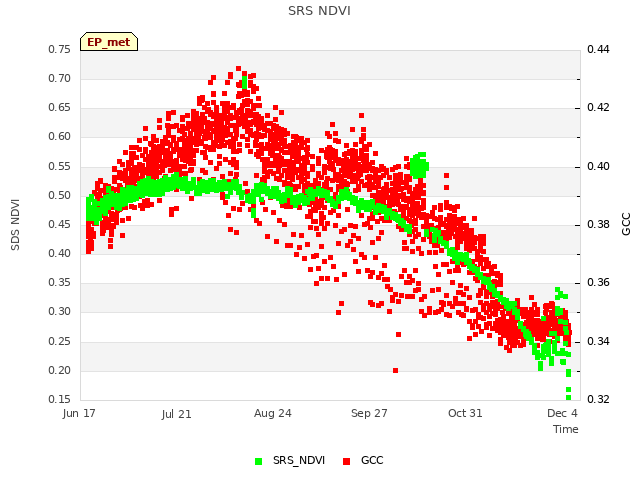Toggle GCC series in the legend
The width and height of the screenshot is (640, 480).
(x=363, y=460)
